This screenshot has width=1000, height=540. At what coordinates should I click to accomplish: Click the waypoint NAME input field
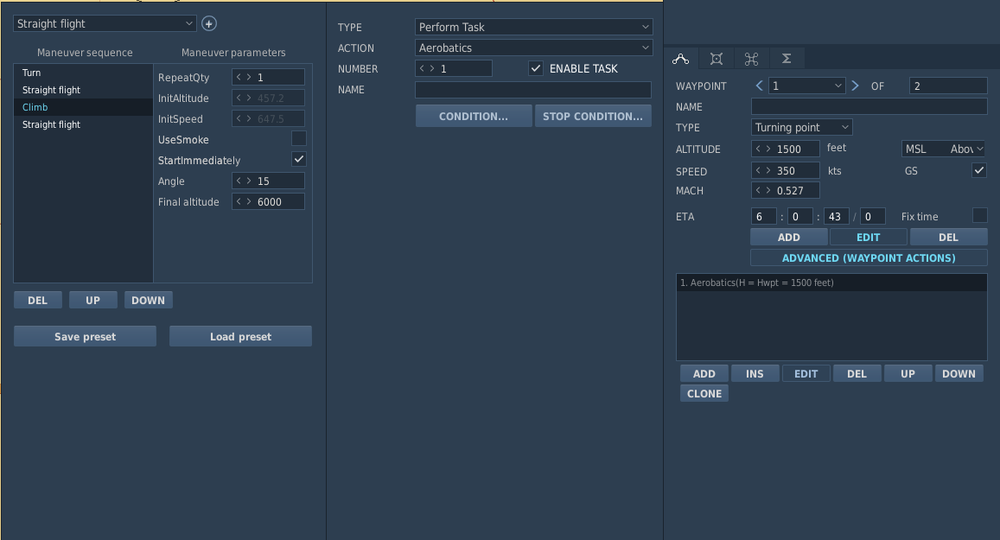coord(869,106)
